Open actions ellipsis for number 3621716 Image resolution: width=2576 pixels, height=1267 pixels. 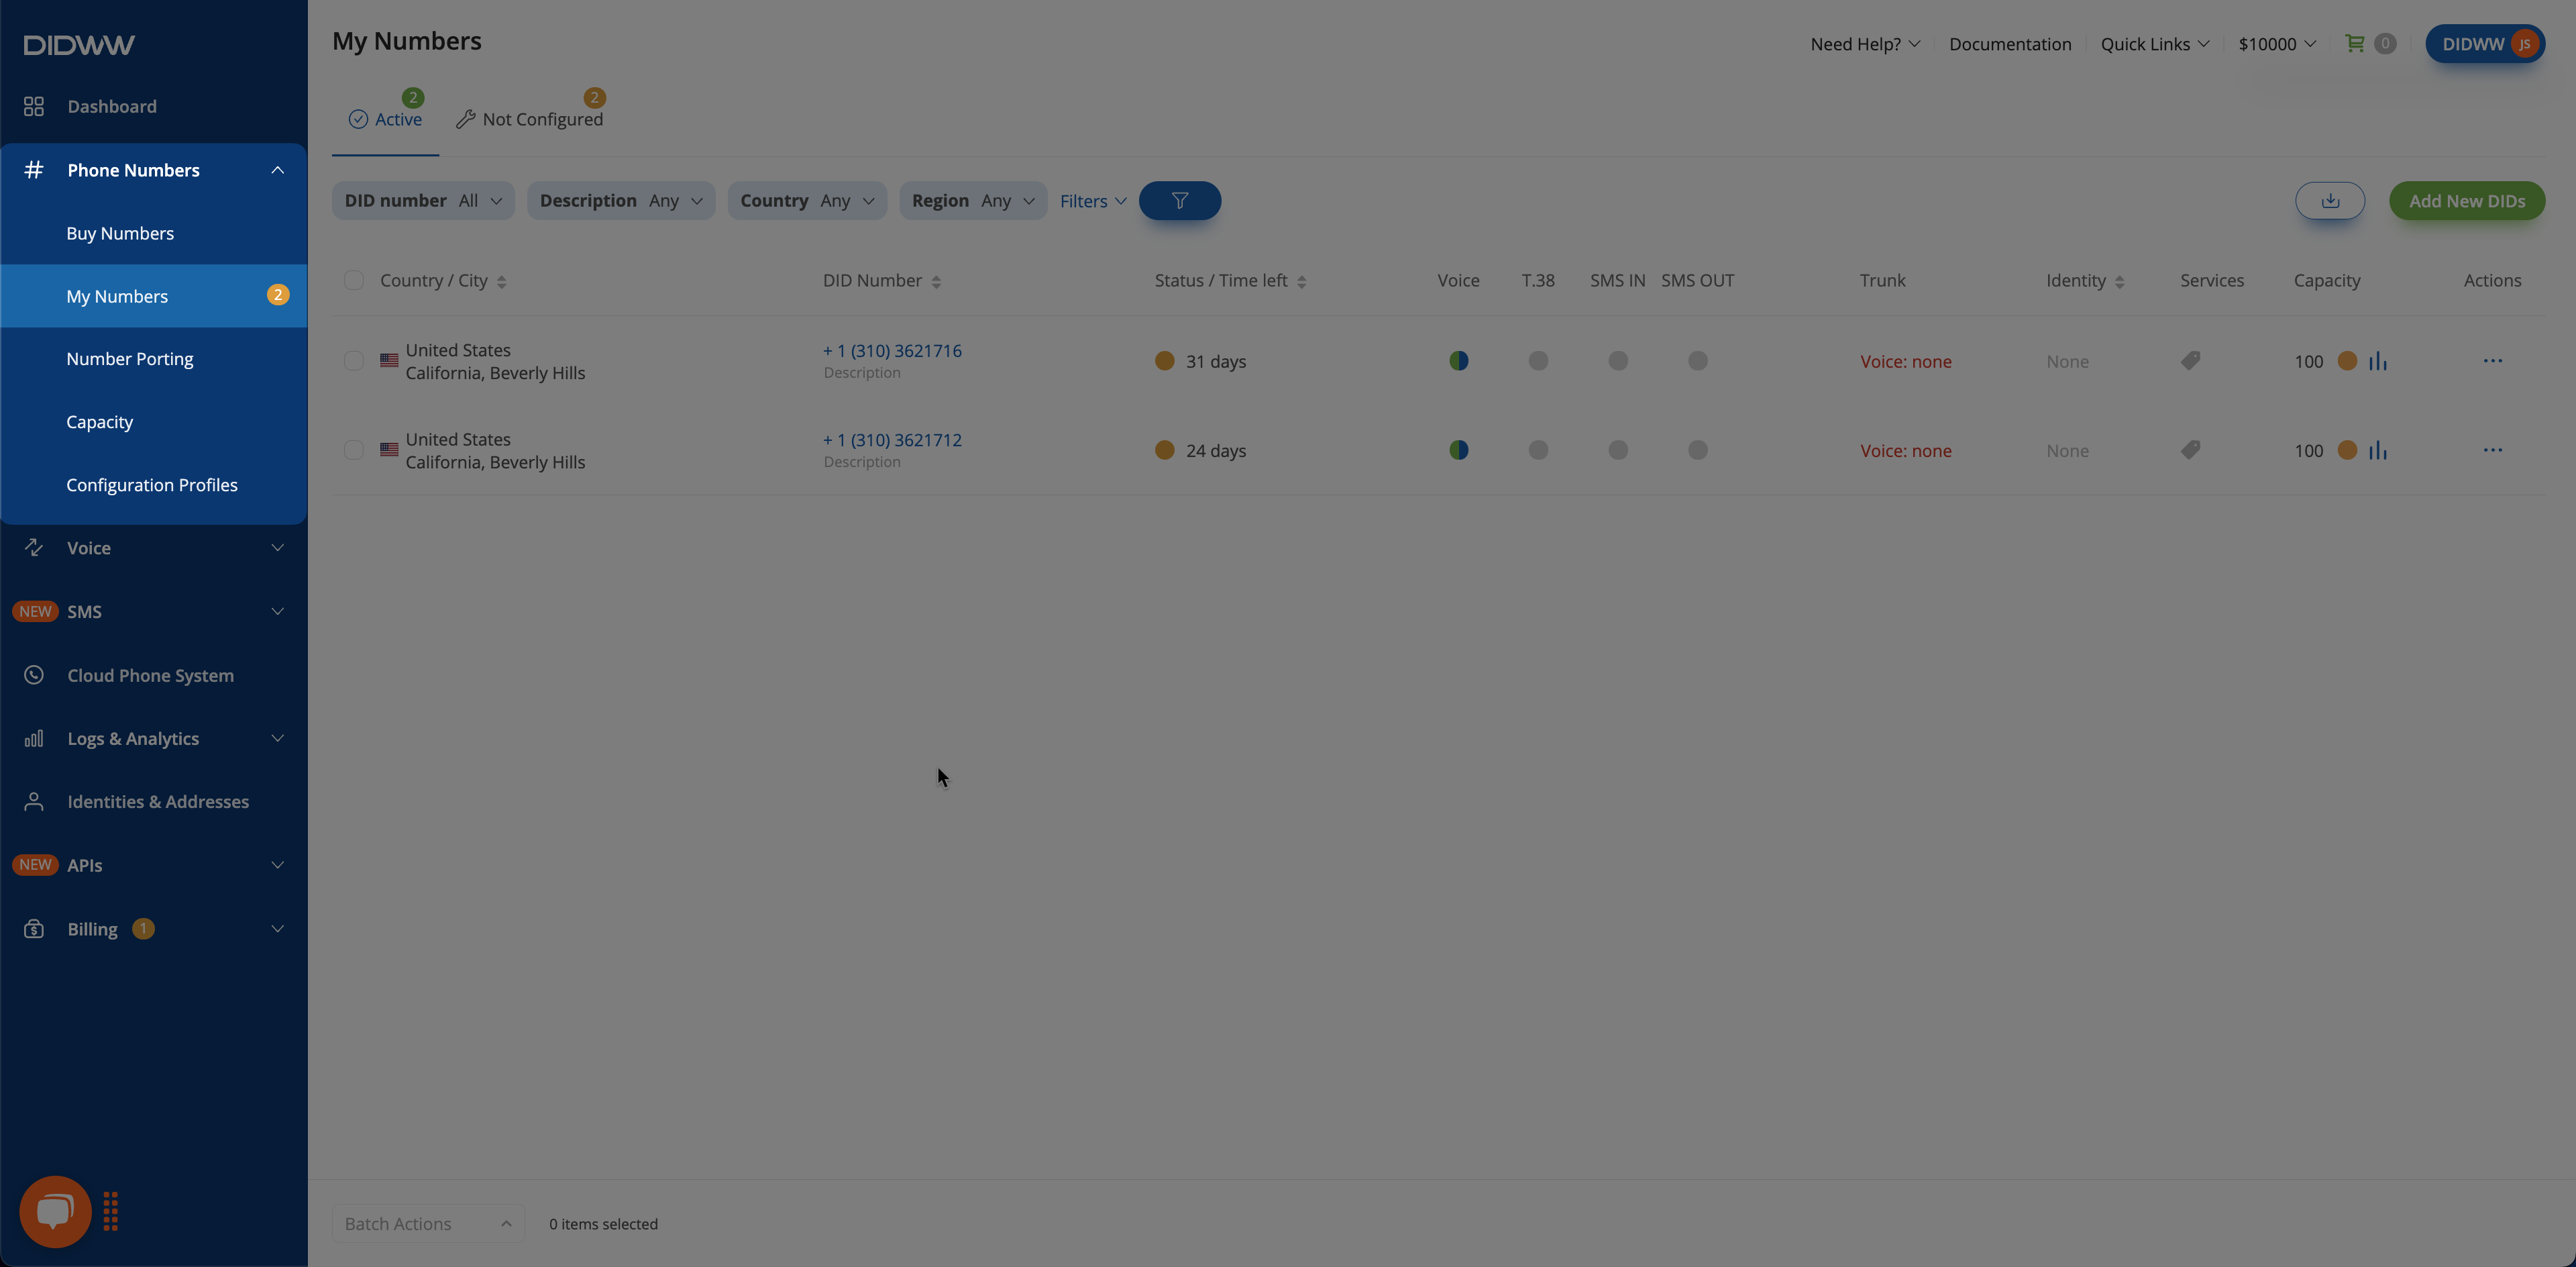pos(2492,361)
